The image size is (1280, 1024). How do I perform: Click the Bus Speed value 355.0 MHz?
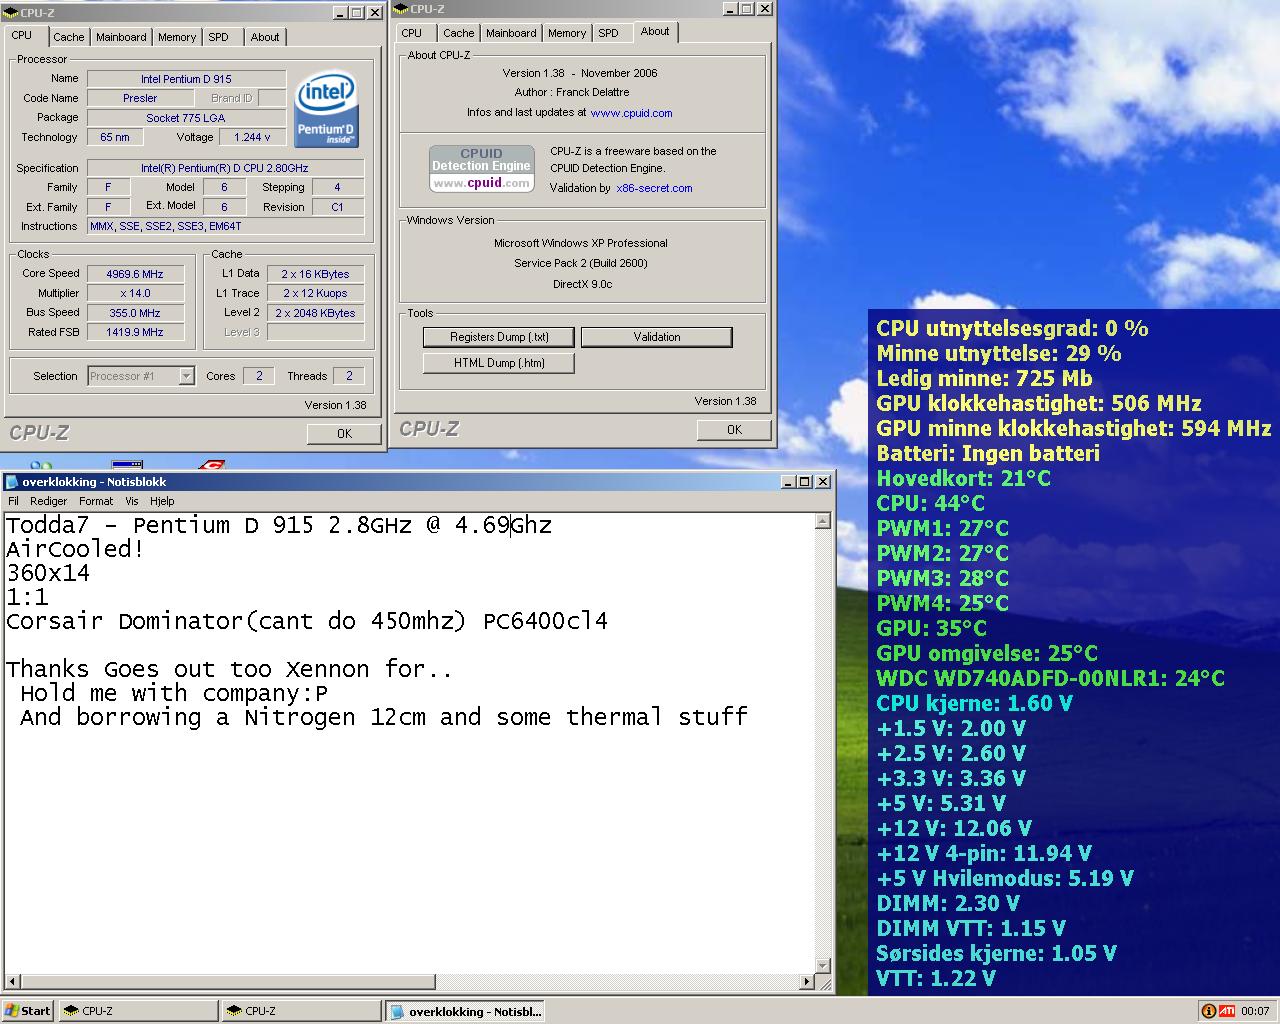(x=135, y=313)
